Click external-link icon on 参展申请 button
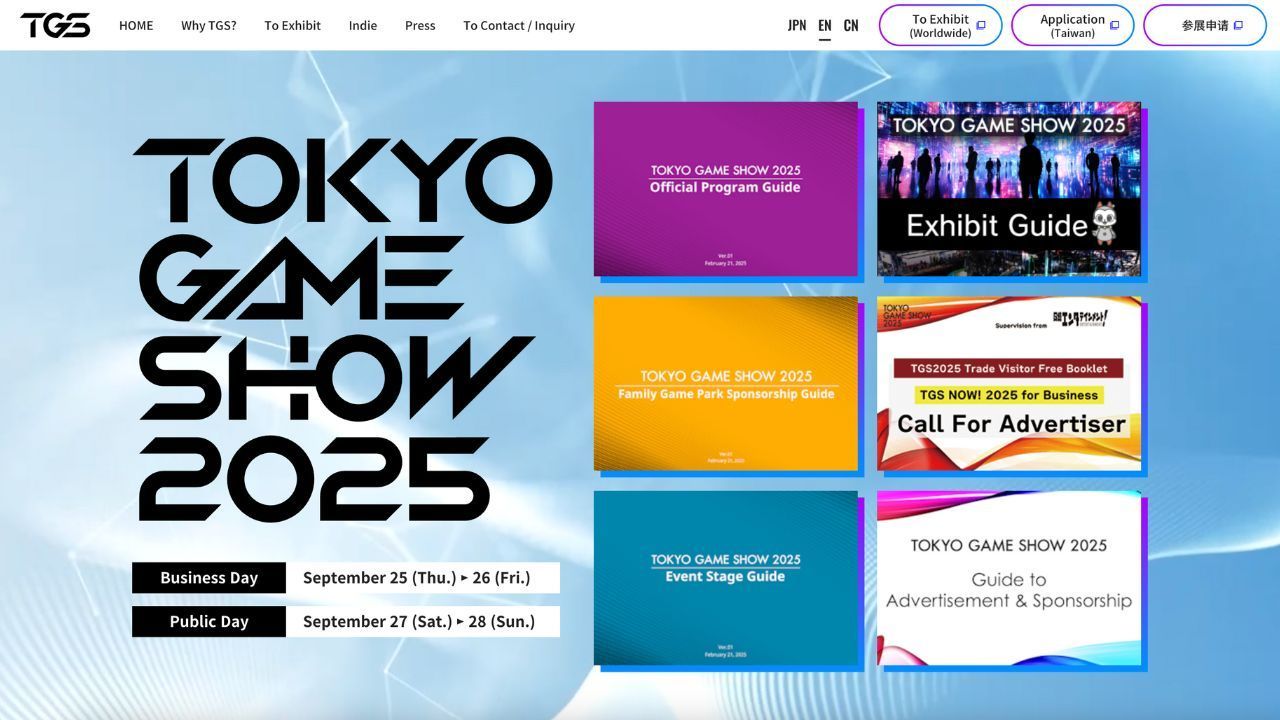This screenshot has height=720, width=1280. point(1238,25)
